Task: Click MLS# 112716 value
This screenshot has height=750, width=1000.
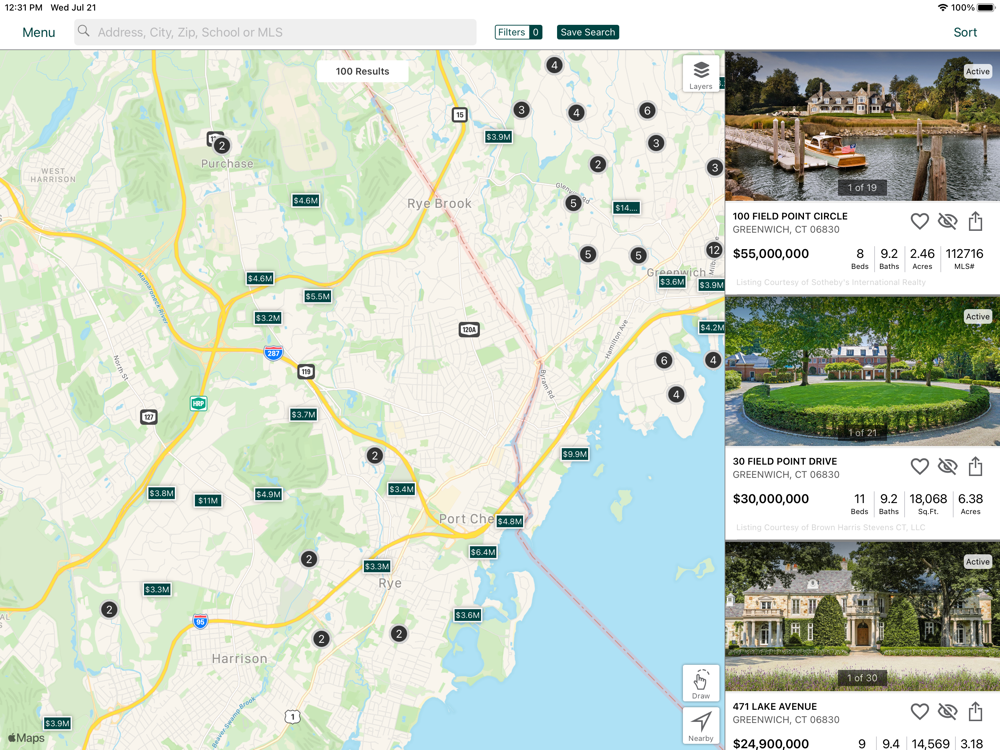Action: tap(964, 254)
